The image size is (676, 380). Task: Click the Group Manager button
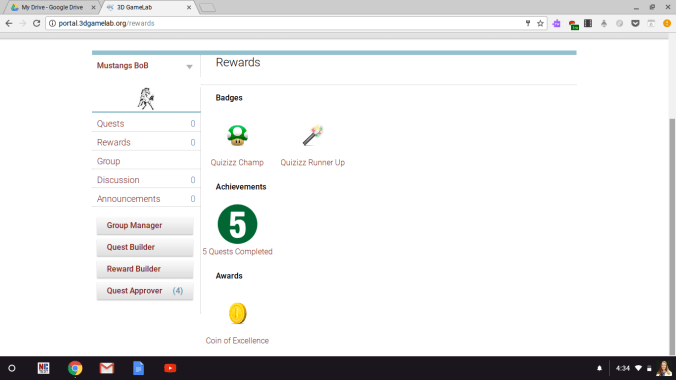click(x=145, y=226)
